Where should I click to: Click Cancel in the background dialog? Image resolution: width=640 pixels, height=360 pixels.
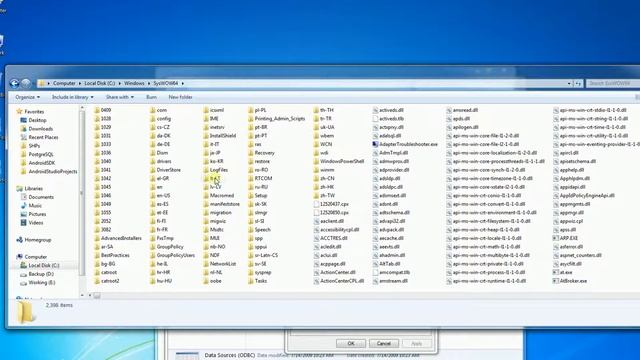[x=384, y=343]
